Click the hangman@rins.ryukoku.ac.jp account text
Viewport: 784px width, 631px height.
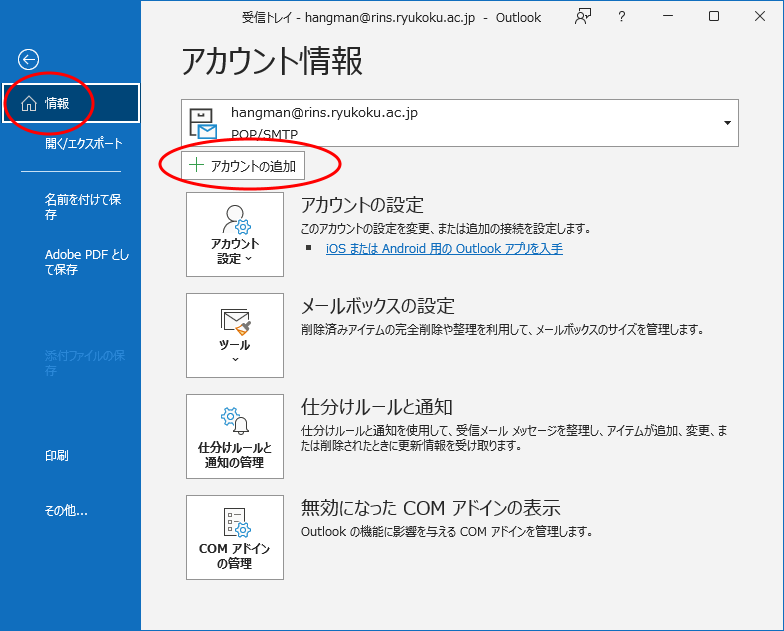[324, 112]
